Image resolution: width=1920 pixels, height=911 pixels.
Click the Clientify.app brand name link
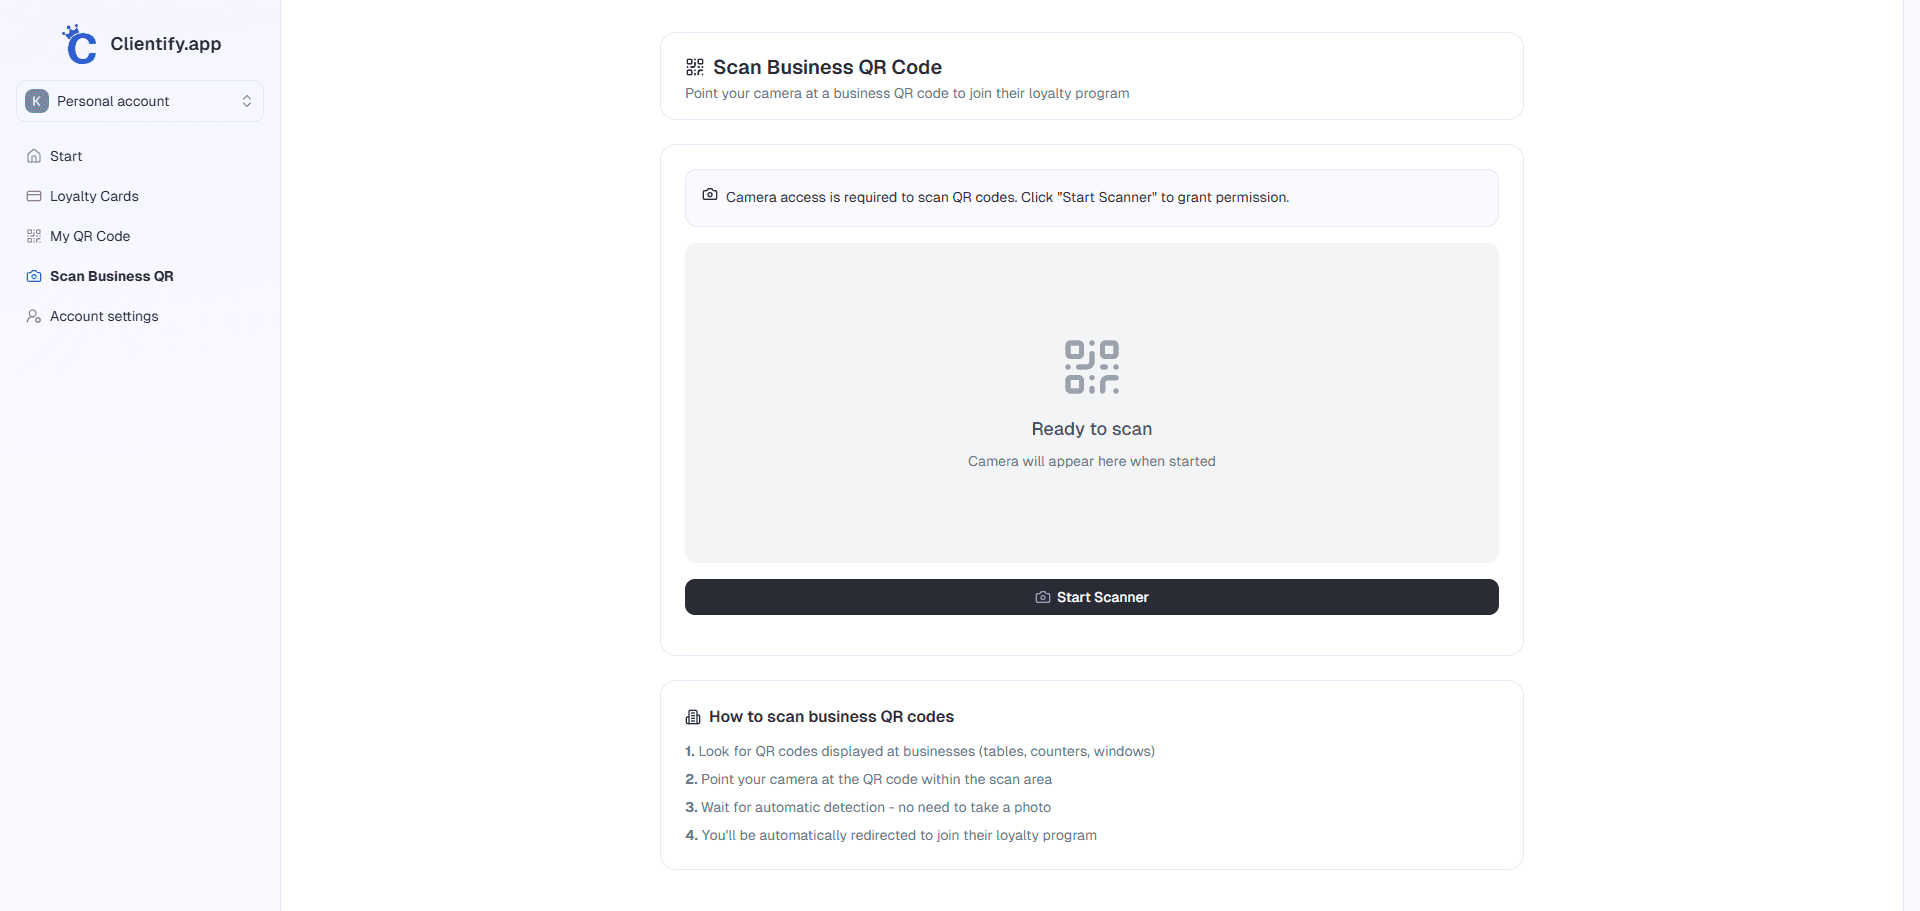pos(166,44)
